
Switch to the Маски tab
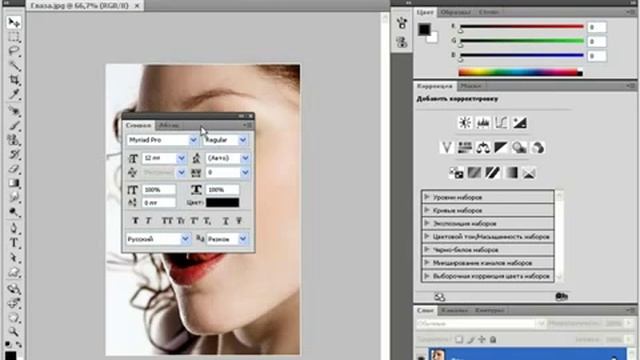(471, 86)
